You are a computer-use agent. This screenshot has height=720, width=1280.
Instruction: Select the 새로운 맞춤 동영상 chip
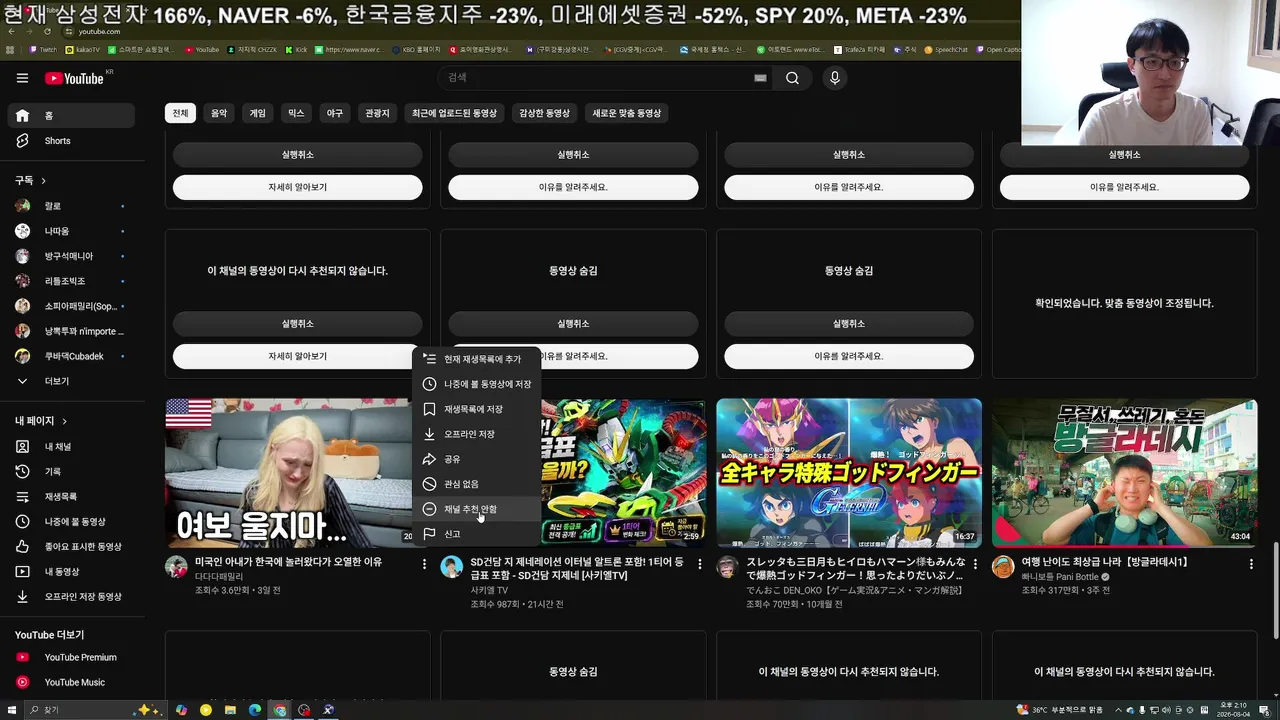[x=627, y=113]
